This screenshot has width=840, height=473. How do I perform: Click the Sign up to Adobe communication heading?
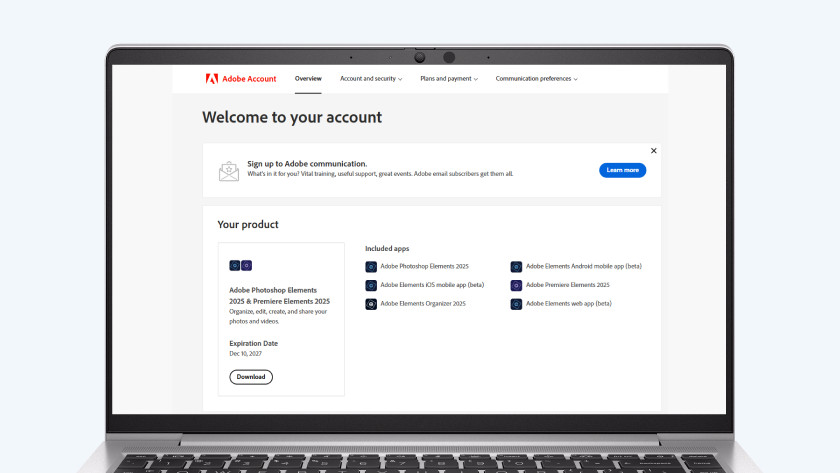pyautogui.click(x=307, y=163)
